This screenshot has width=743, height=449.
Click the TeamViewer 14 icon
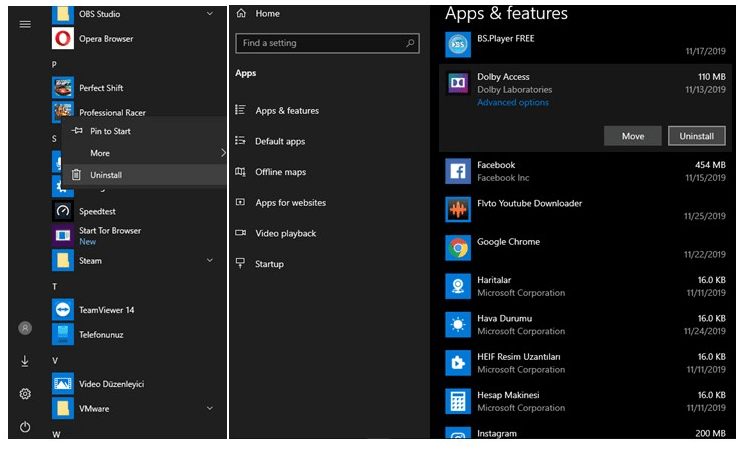coord(63,310)
